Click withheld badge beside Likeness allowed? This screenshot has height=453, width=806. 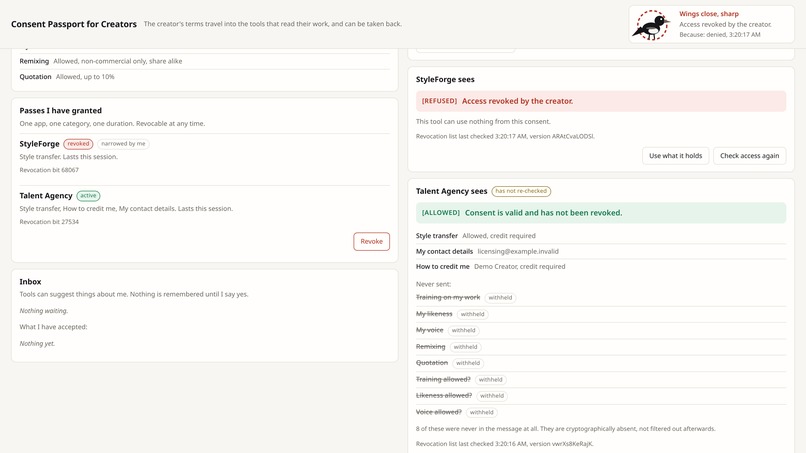(x=492, y=396)
